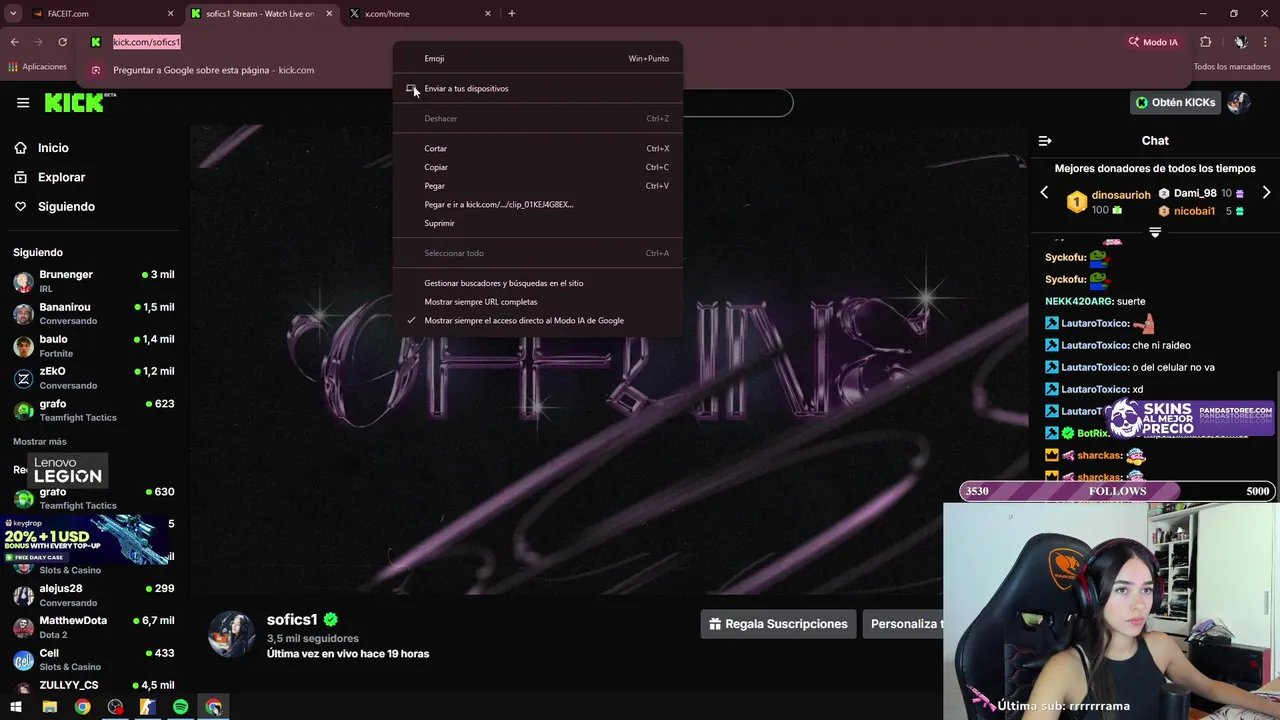This screenshot has width=1280, height=720.
Task: Click the address bar kick.com/sofics1
Action: [147, 42]
